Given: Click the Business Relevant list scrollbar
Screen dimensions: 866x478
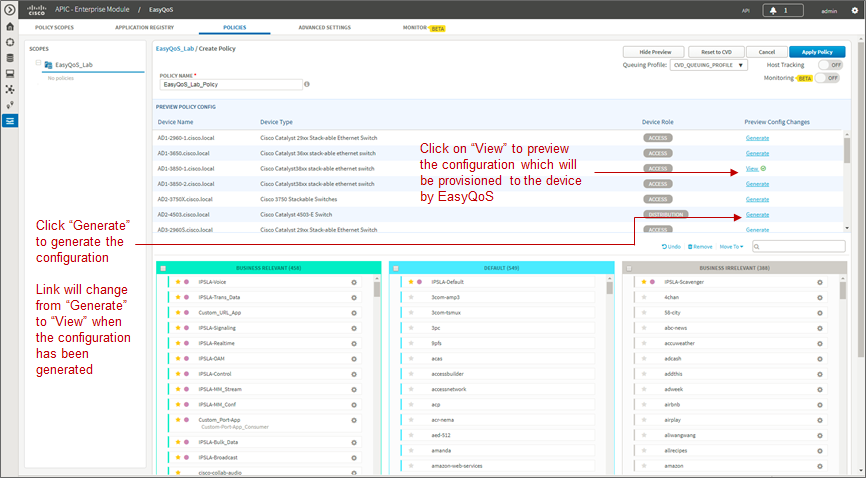Looking at the screenshot, I should [x=377, y=290].
